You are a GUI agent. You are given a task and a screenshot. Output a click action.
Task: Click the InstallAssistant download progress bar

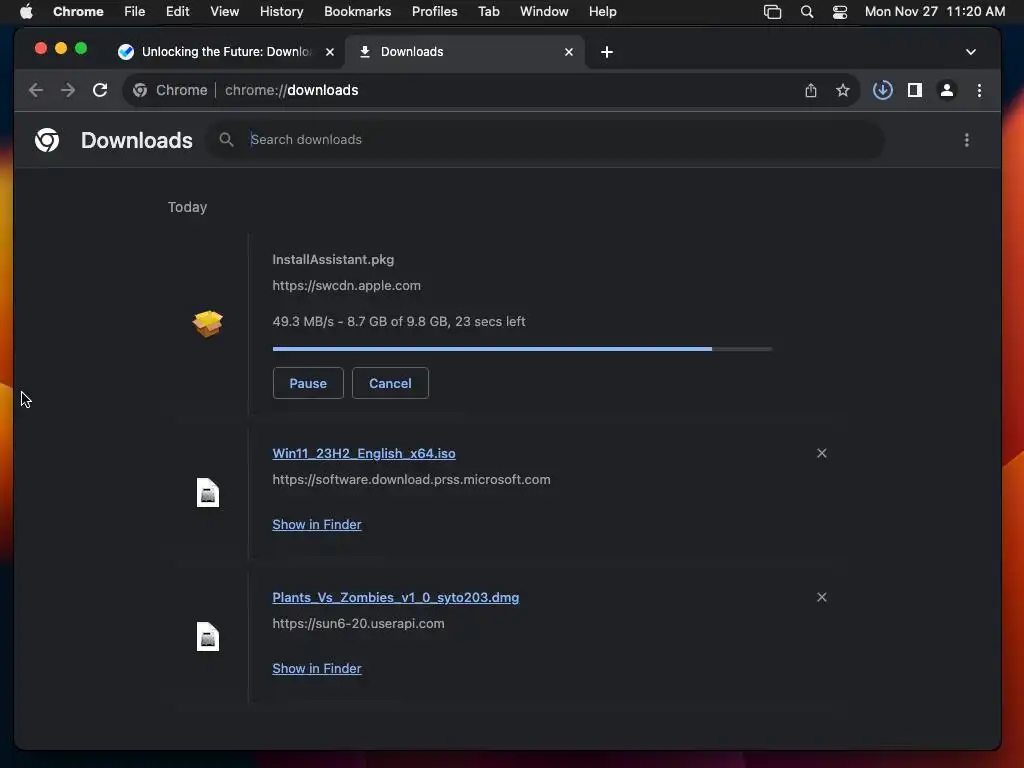click(x=522, y=349)
